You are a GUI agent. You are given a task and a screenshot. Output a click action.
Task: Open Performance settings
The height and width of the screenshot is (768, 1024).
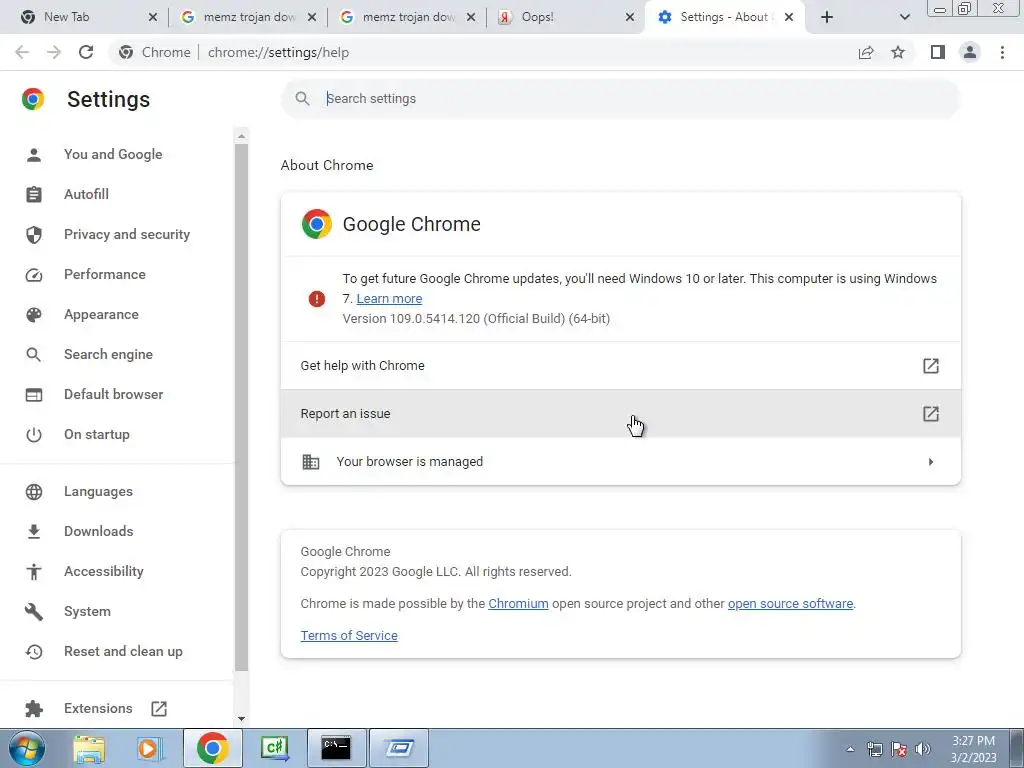[x=104, y=274]
